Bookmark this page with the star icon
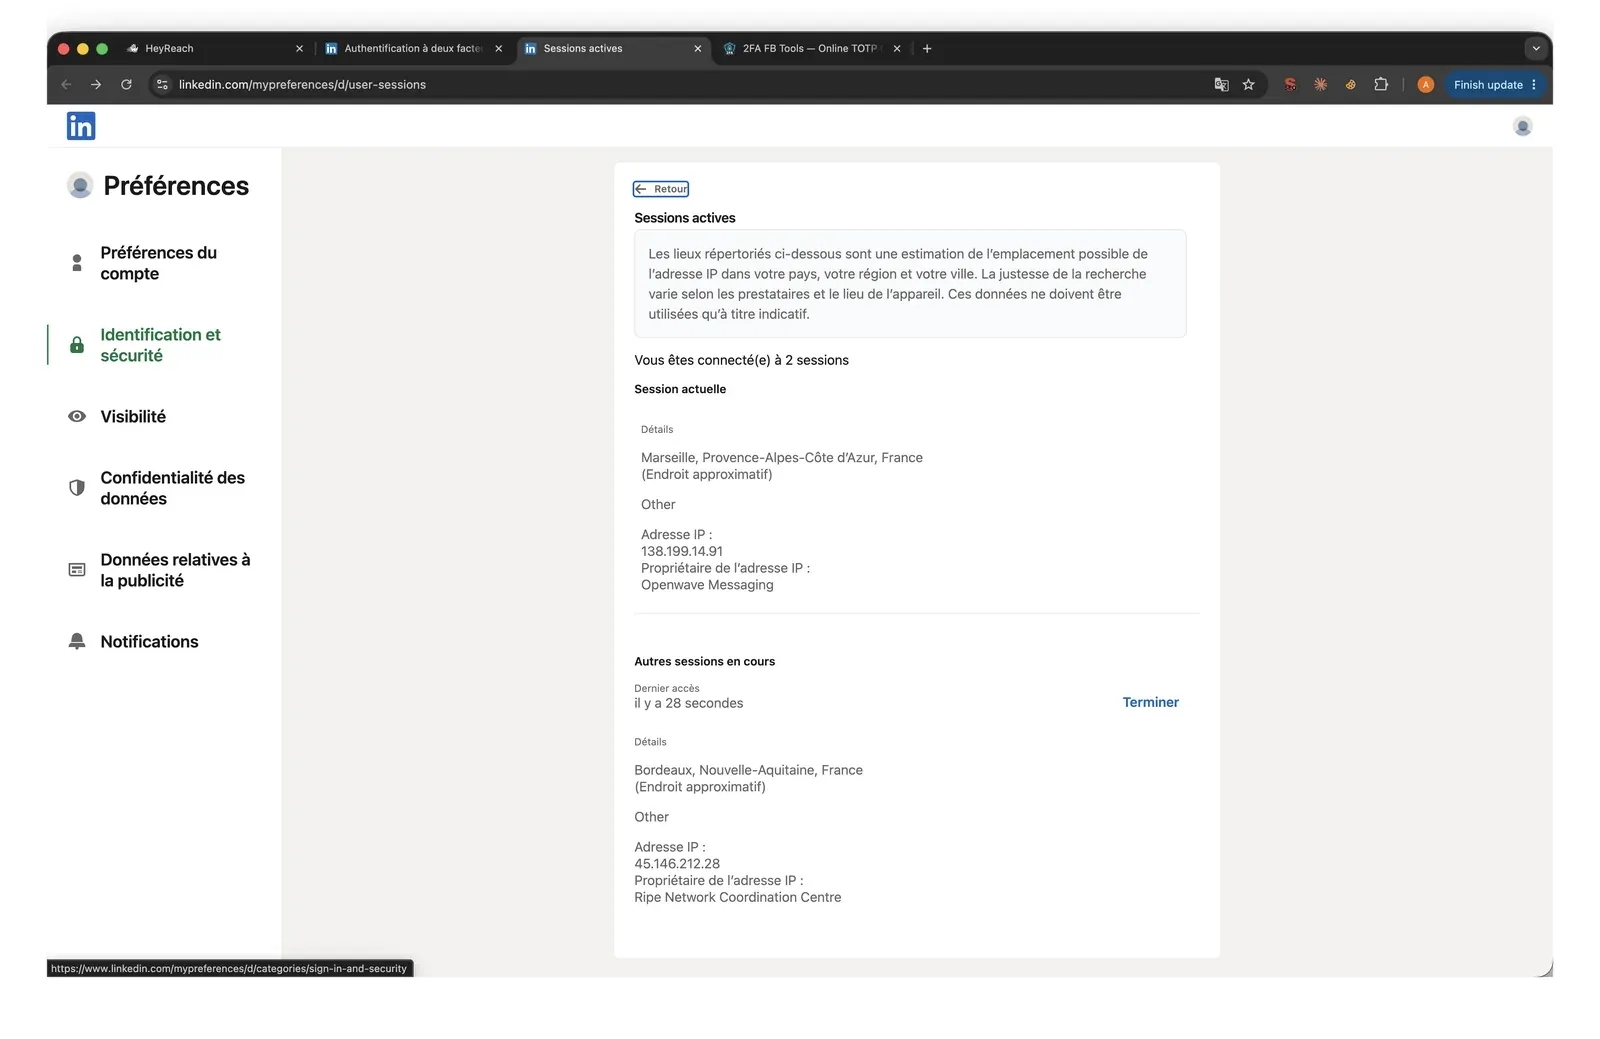This screenshot has height=1039, width=1600. click(1248, 85)
